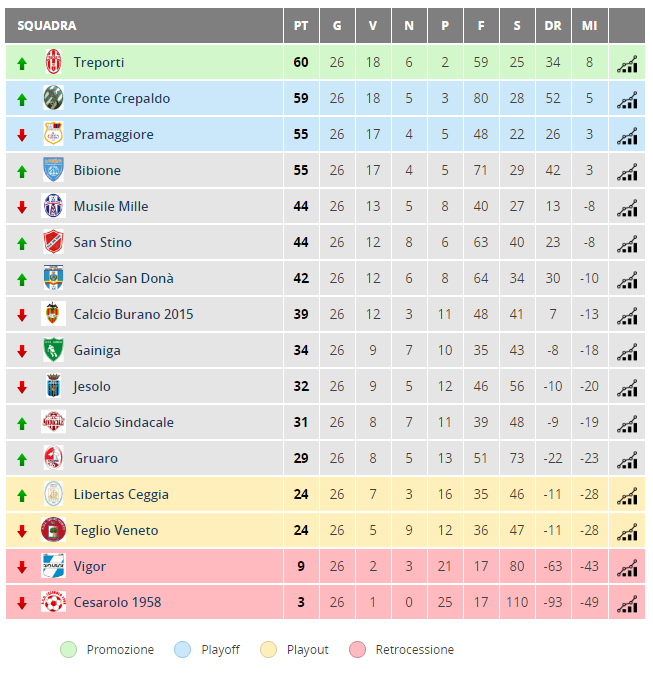Click the Musile Mille team logo
The width and height of the screenshot is (653, 673).
(x=54, y=206)
